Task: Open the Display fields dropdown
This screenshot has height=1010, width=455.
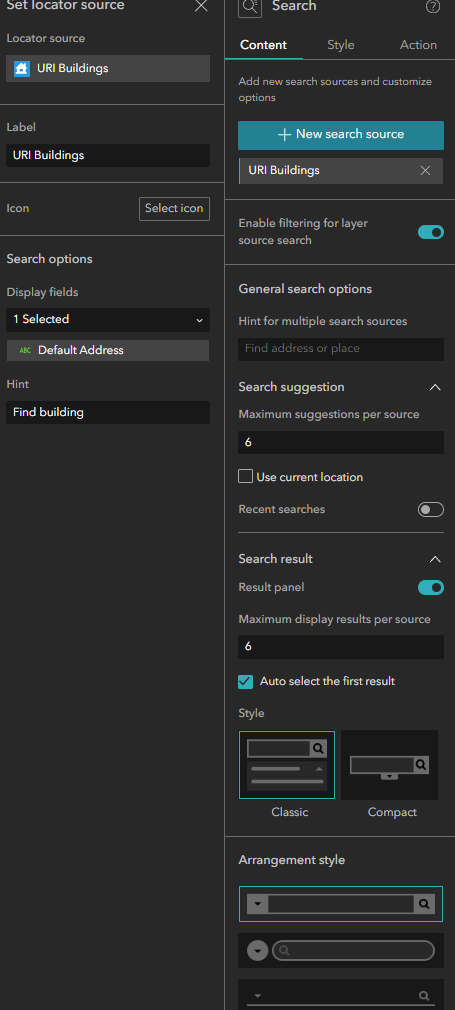Action: click(x=108, y=319)
